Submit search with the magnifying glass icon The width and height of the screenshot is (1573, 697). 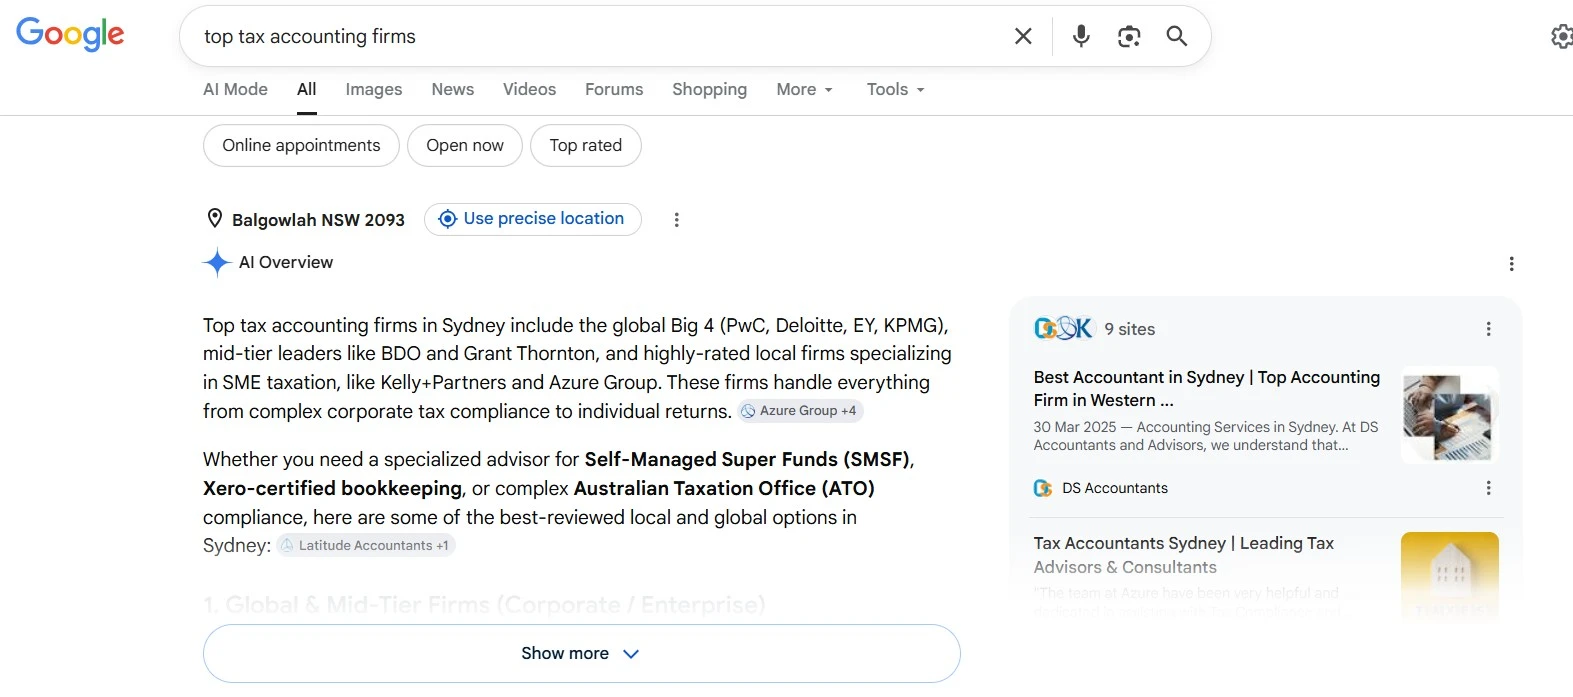click(1177, 36)
